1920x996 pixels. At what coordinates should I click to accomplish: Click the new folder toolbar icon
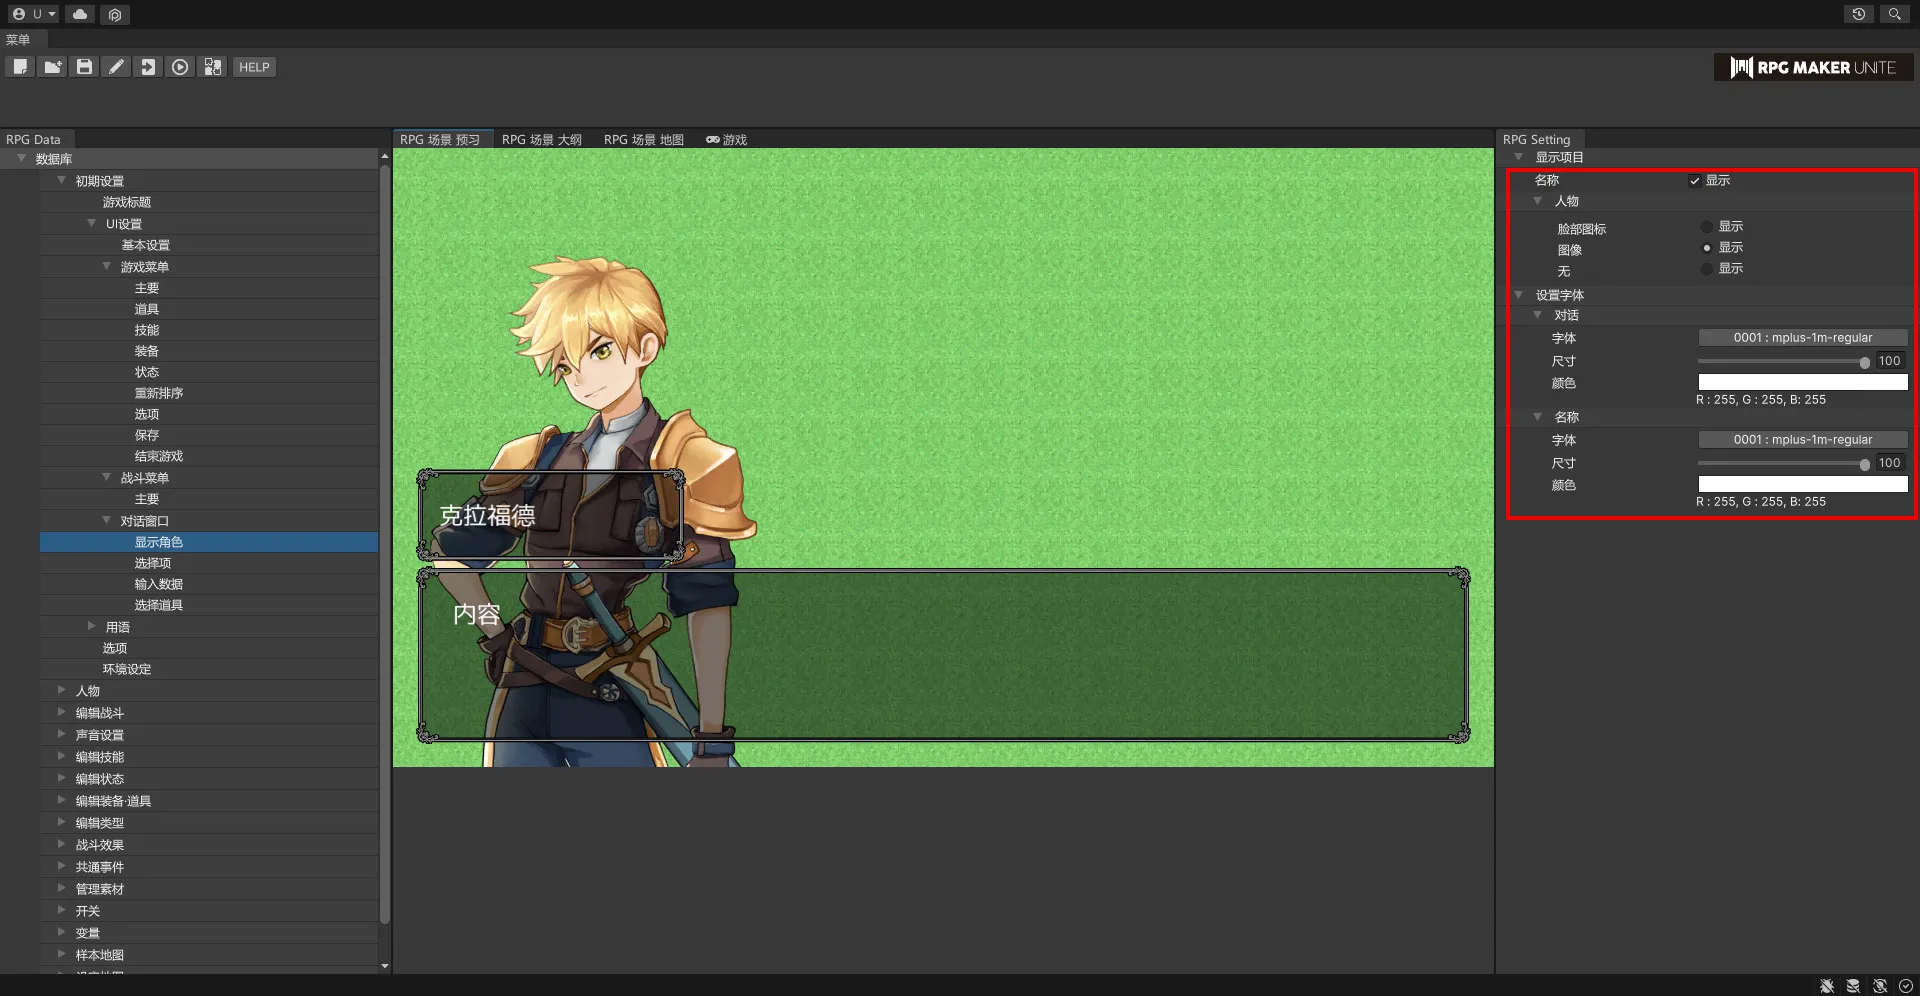coord(52,67)
